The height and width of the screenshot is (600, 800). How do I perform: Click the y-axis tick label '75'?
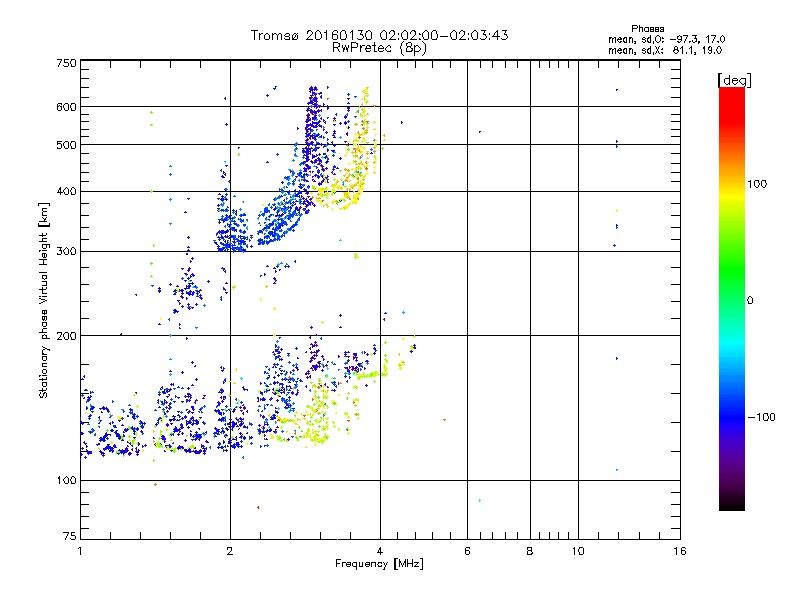[70, 536]
